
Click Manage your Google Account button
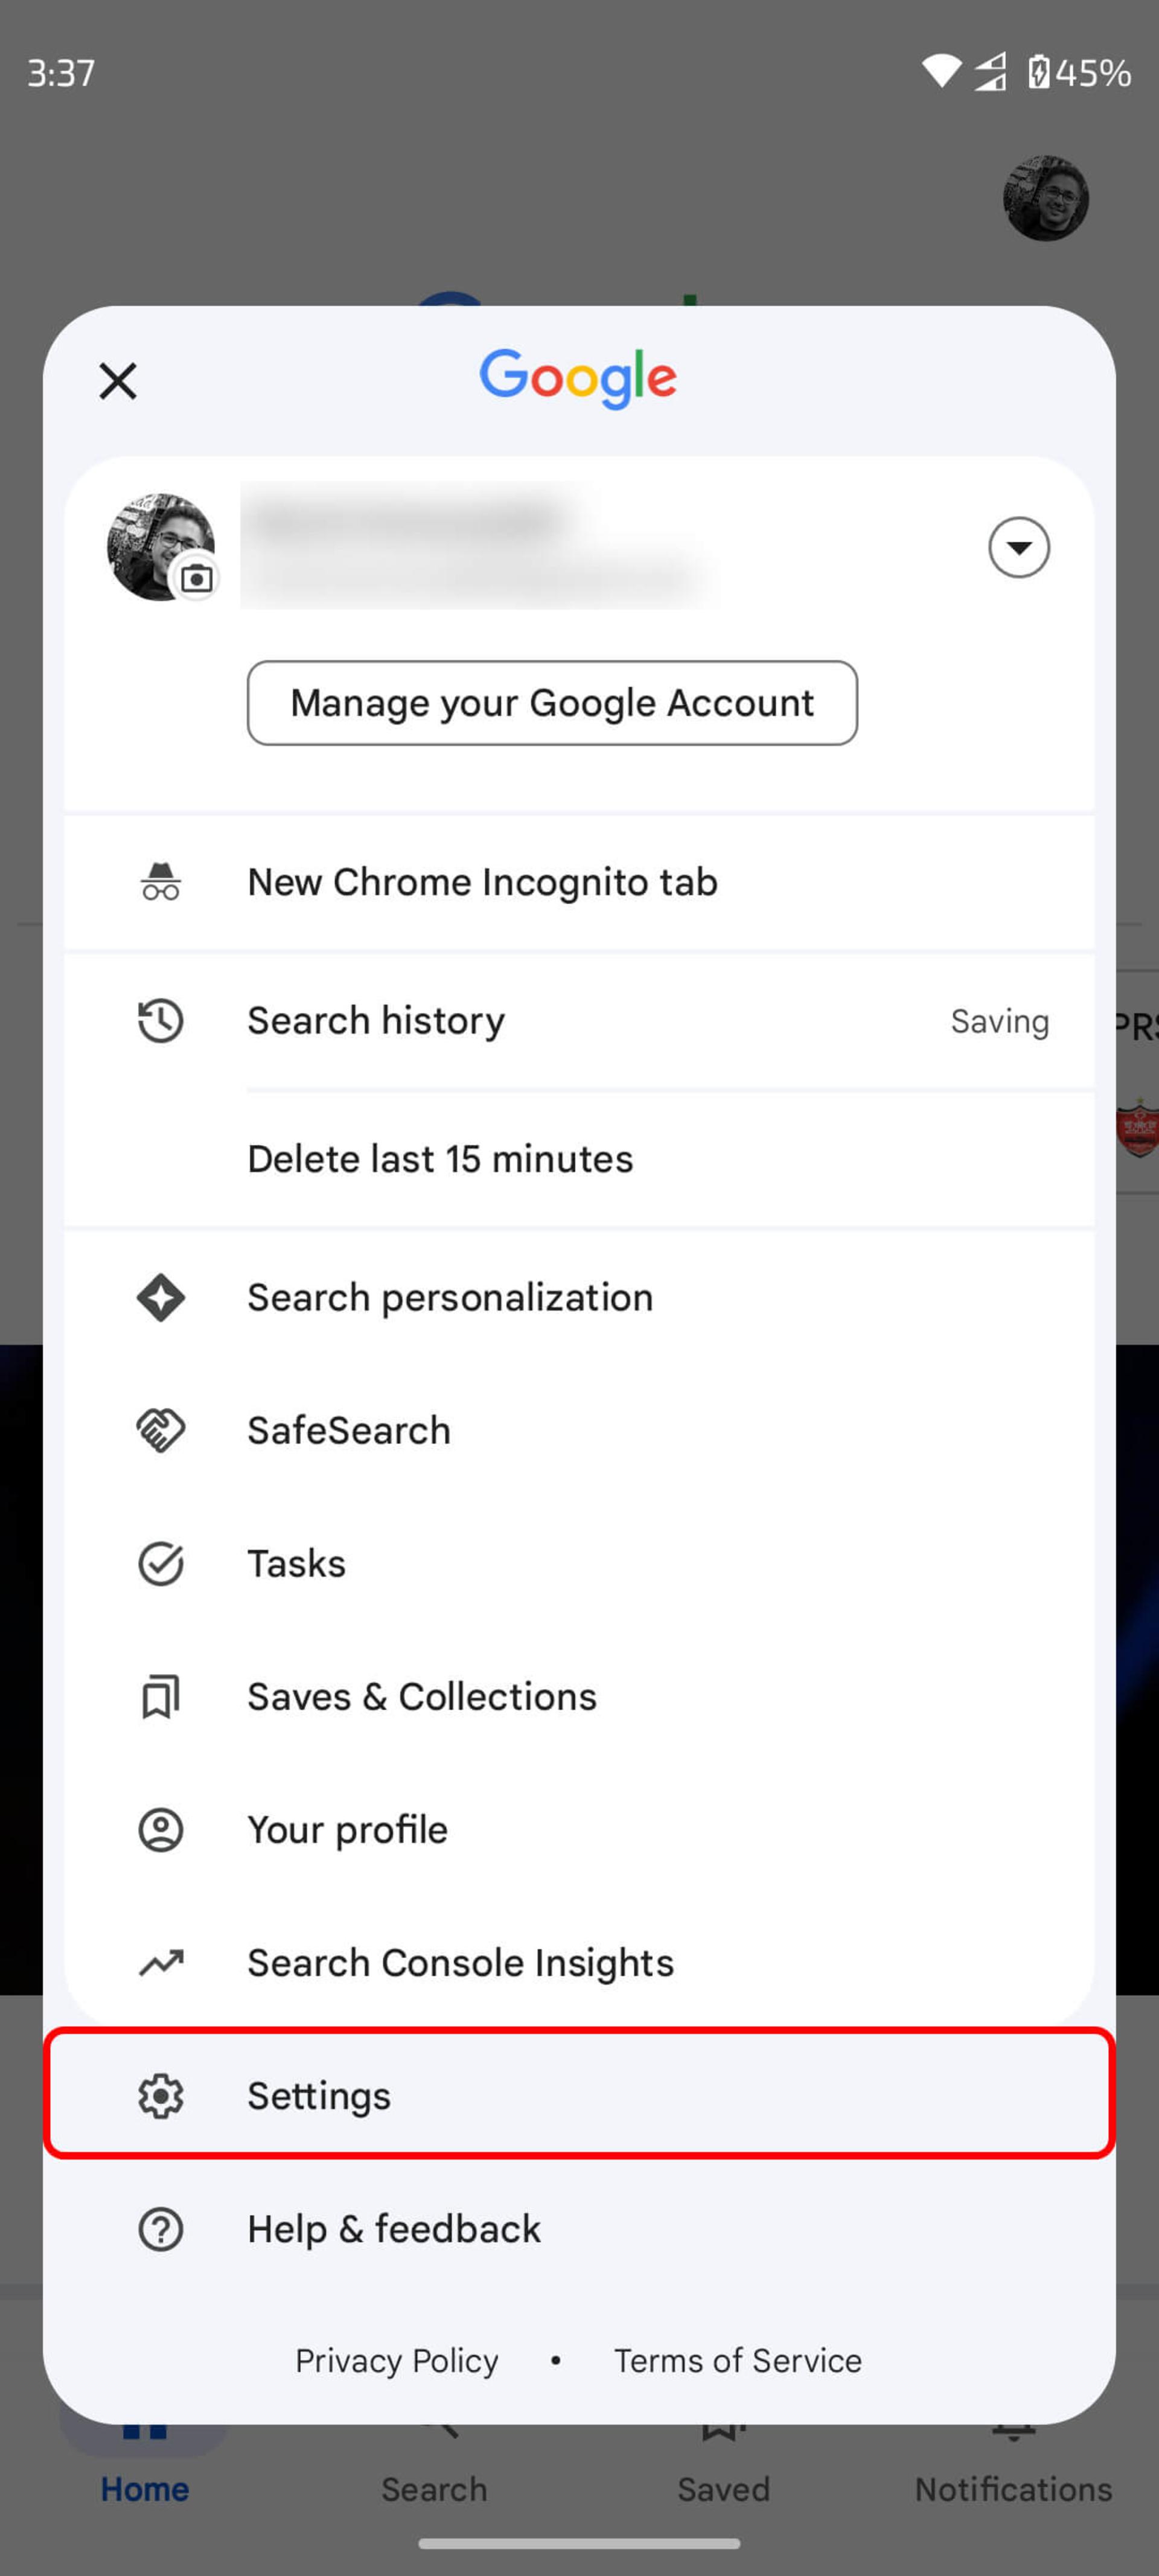point(552,702)
